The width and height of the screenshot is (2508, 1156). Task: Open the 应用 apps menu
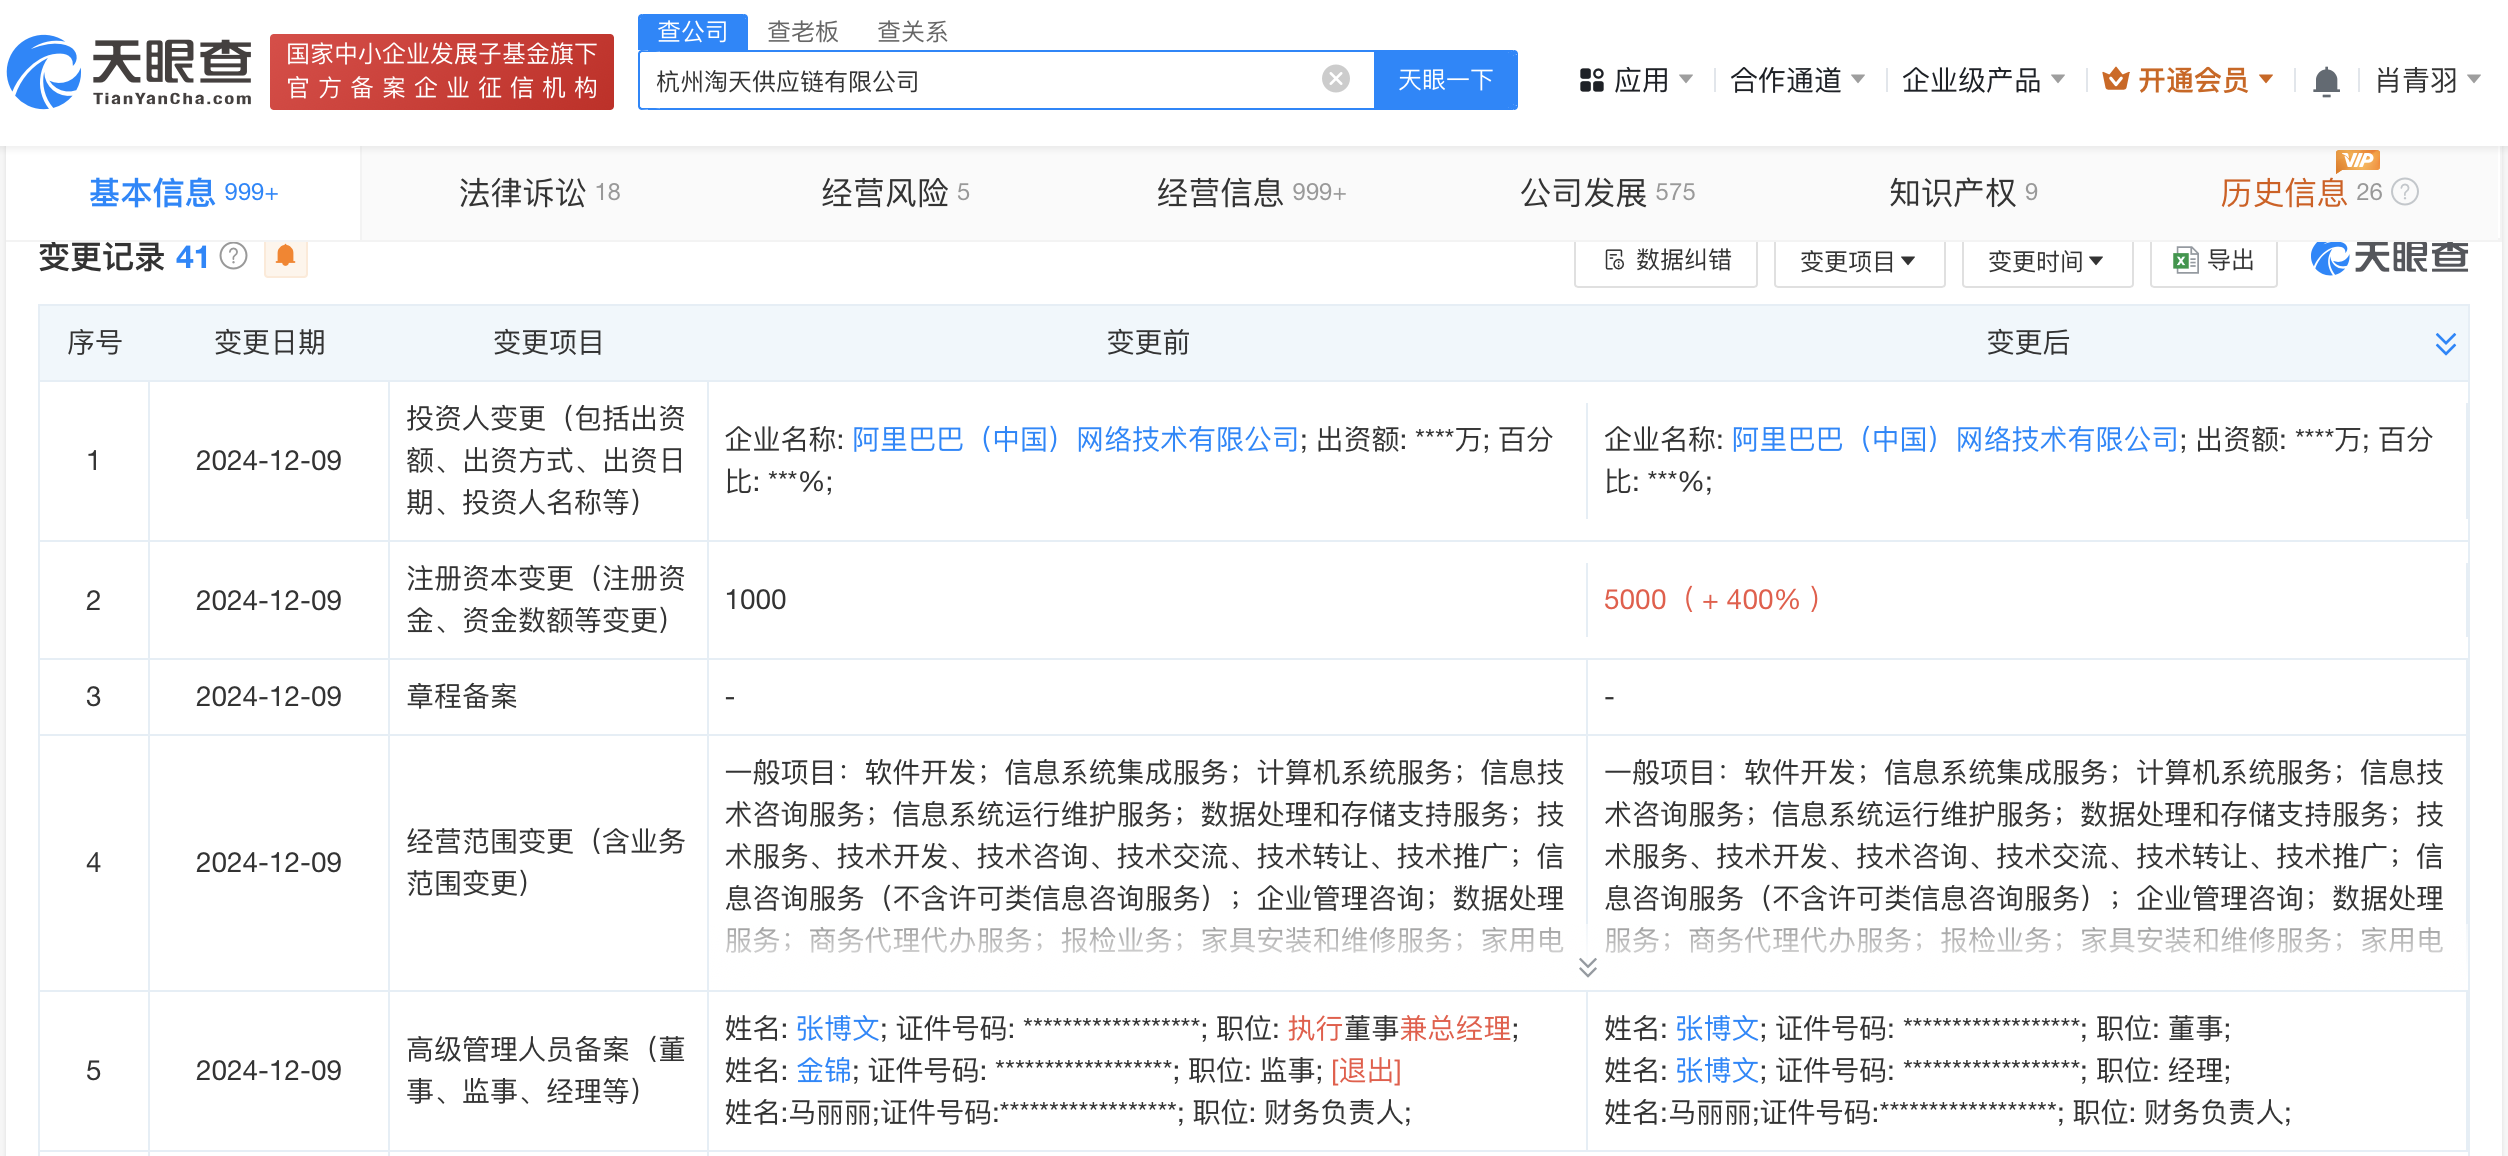pos(1635,80)
